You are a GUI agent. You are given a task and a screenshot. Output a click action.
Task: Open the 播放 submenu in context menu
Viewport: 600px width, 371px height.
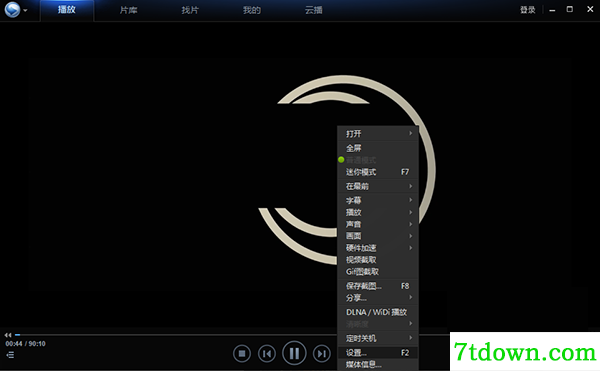coord(378,212)
